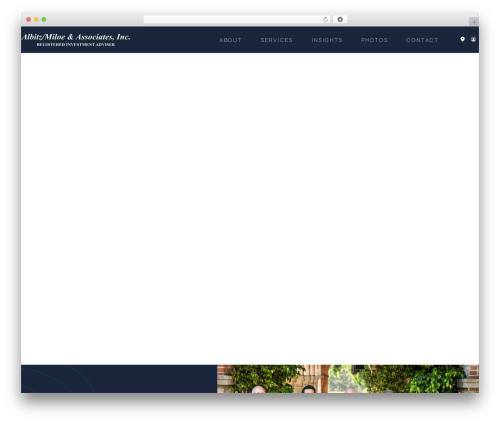
Task: Focus the browser address bar
Action: [233, 19]
